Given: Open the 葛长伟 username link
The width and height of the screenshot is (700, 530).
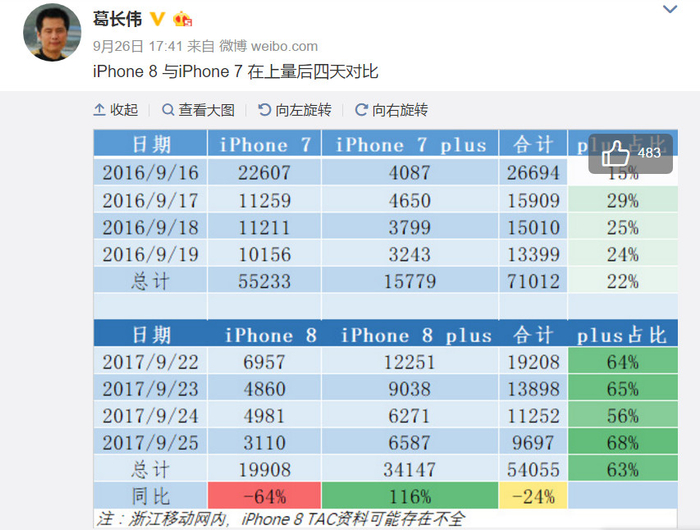Looking at the screenshot, I should [x=117, y=19].
